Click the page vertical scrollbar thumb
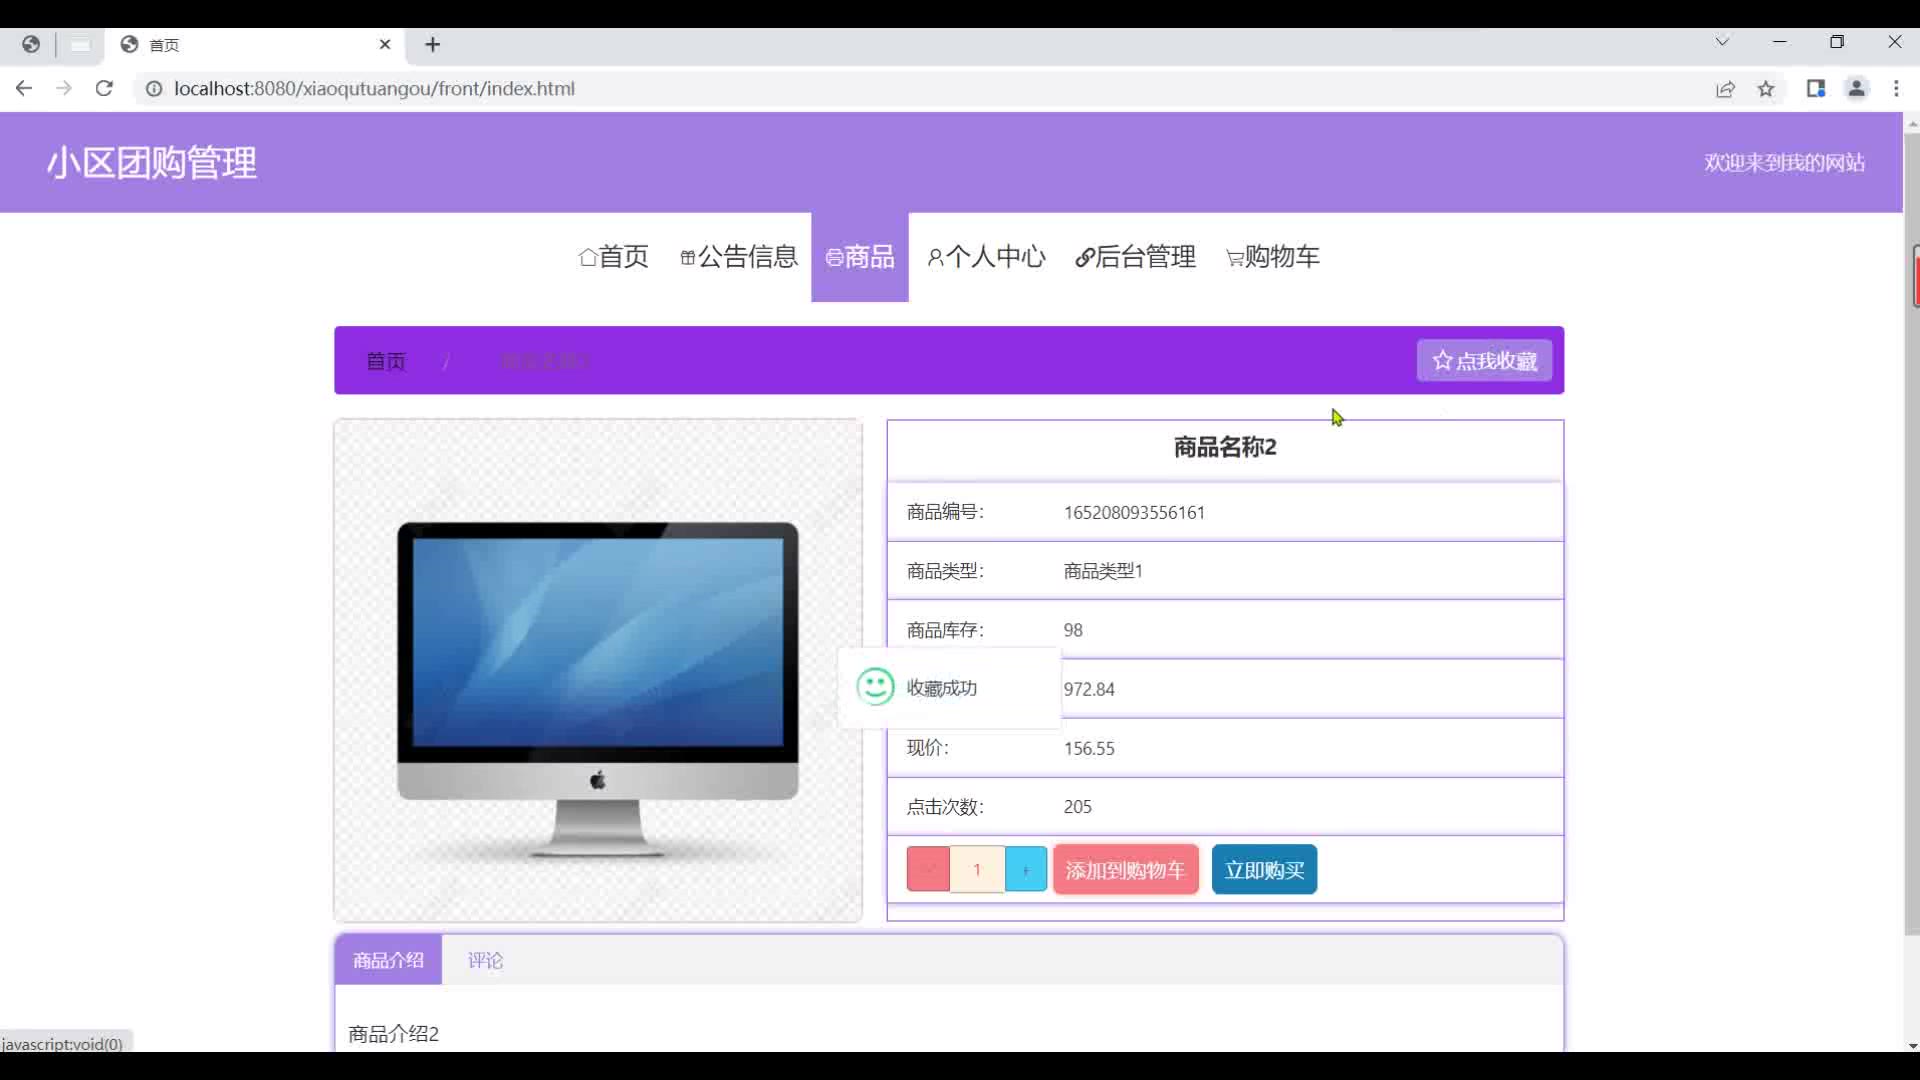Image resolution: width=1920 pixels, height=1080 pixels. [x=1912, y=535]
